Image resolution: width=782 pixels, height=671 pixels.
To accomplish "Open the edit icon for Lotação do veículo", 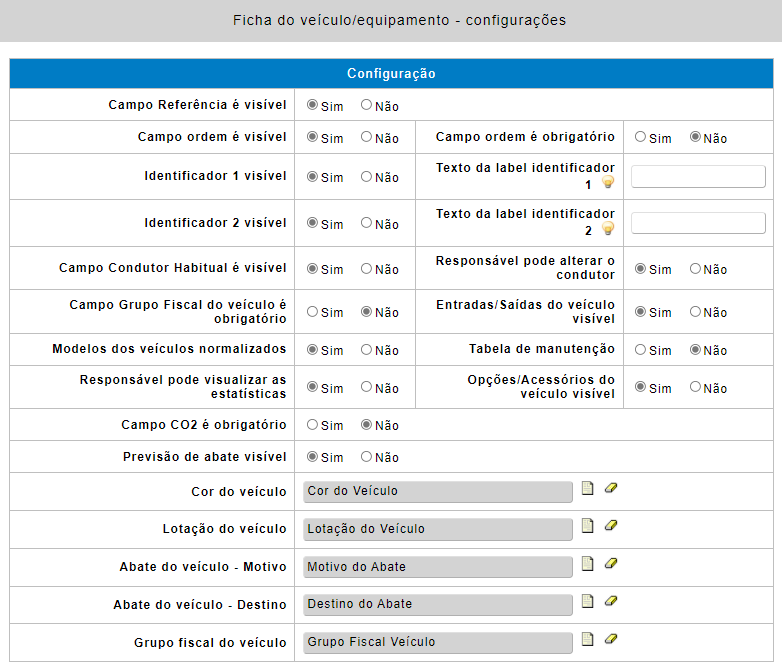I will coord(588,526).
